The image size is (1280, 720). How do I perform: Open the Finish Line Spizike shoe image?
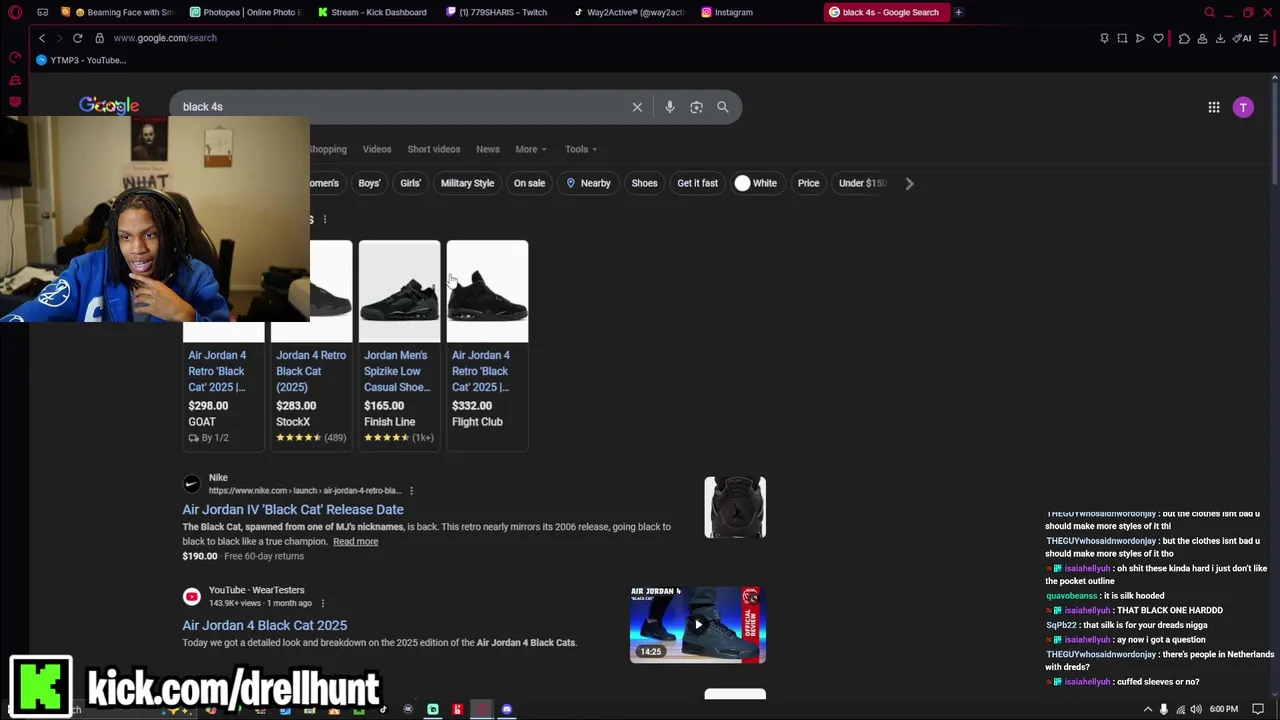[x=399, y=291]
